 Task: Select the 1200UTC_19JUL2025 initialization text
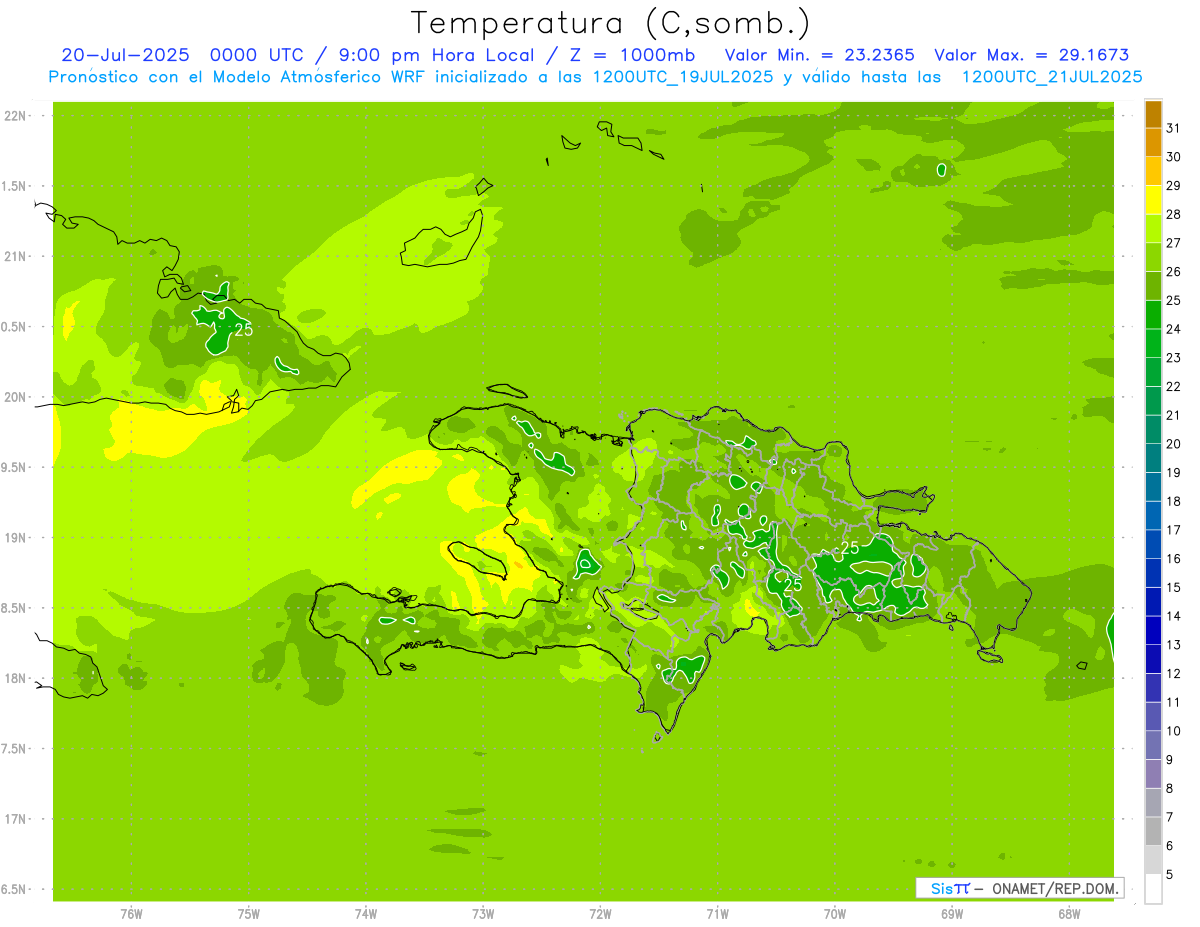tap(683, 77)
